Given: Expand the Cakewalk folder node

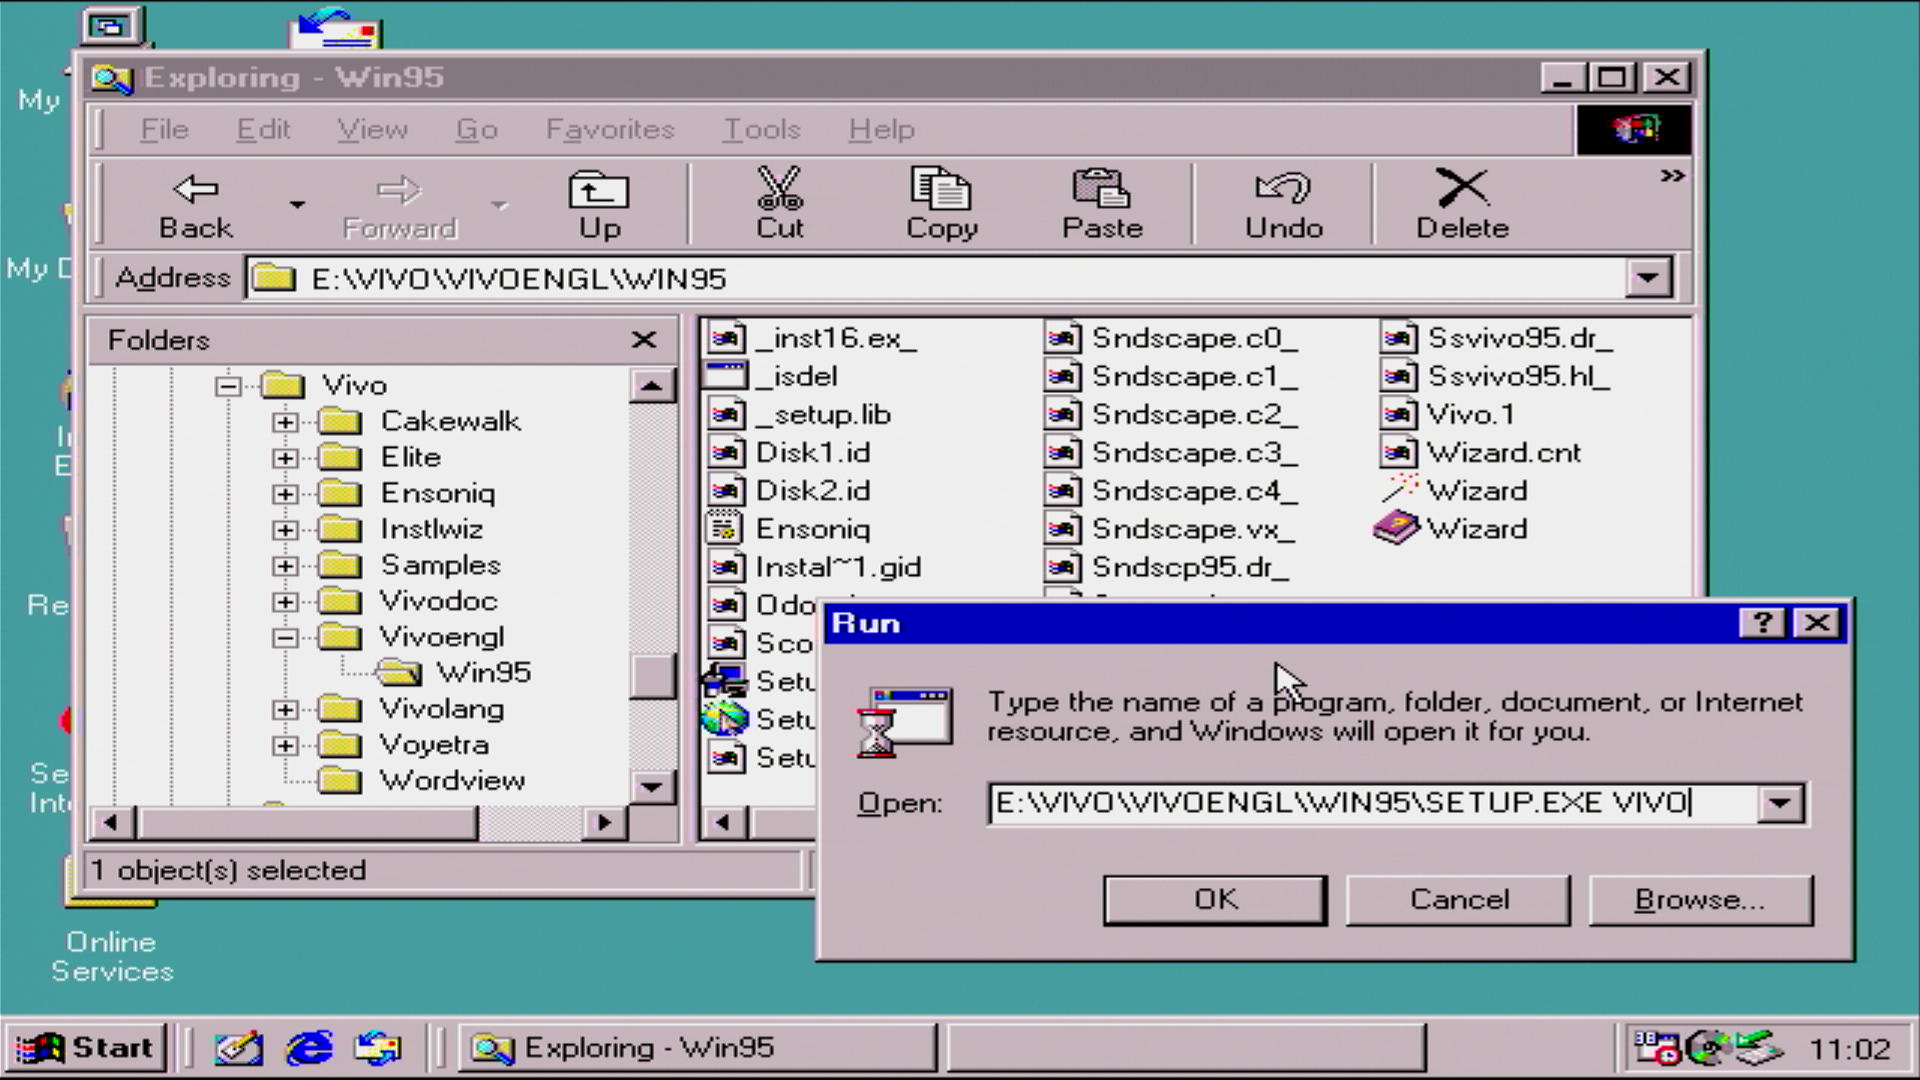Looking at the screenshot, I should [x=285, y=422].
